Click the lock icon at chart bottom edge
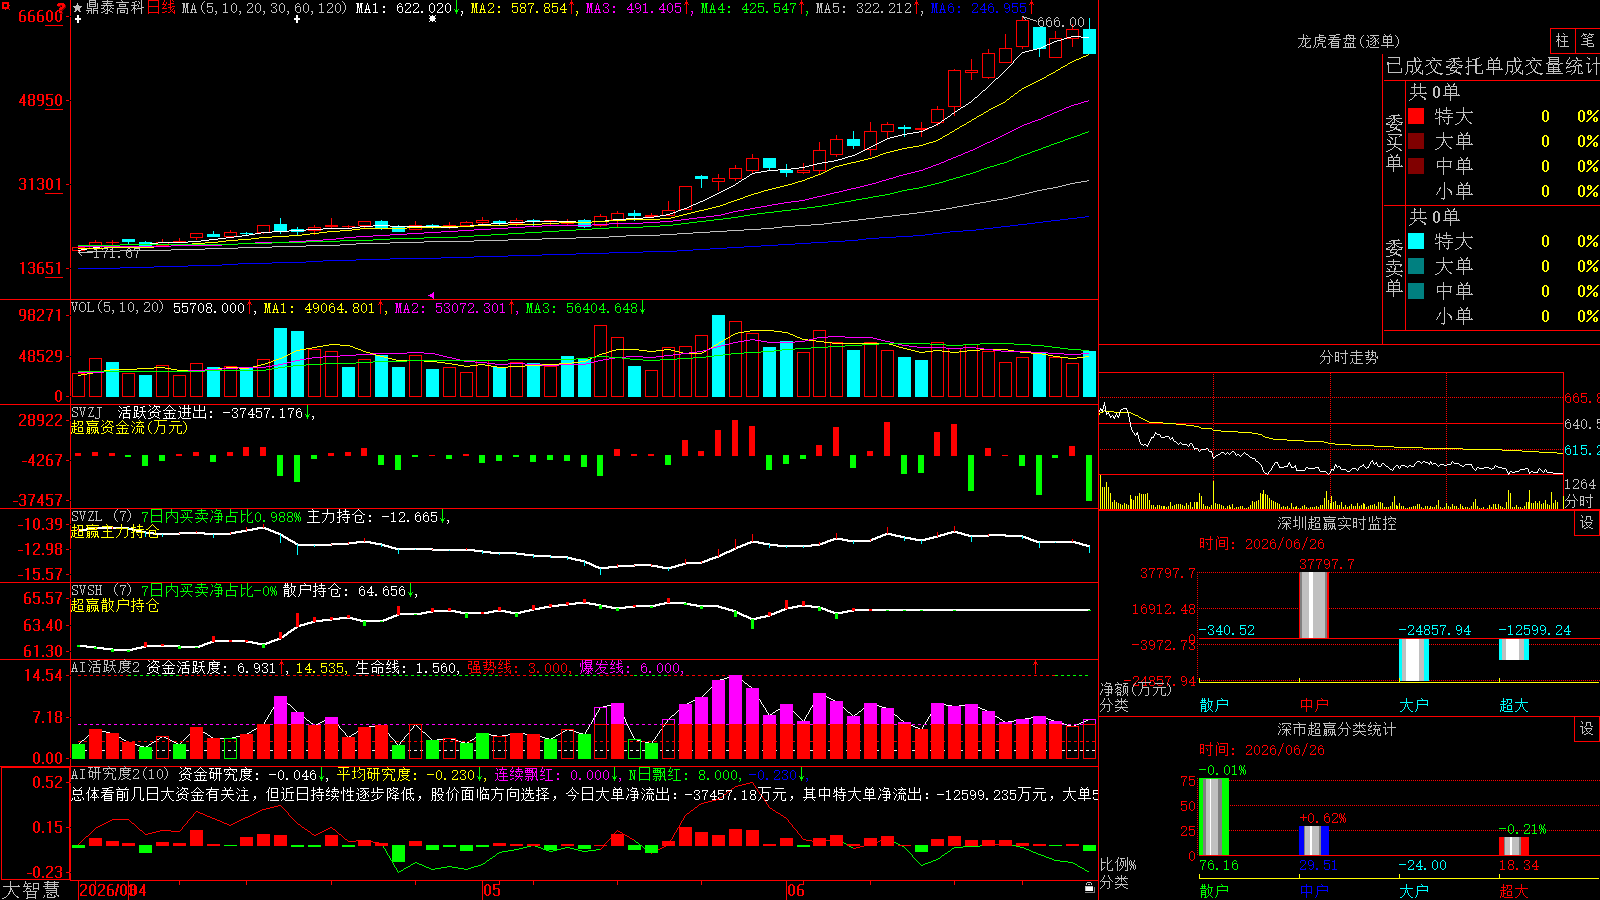 (1089, 887)
